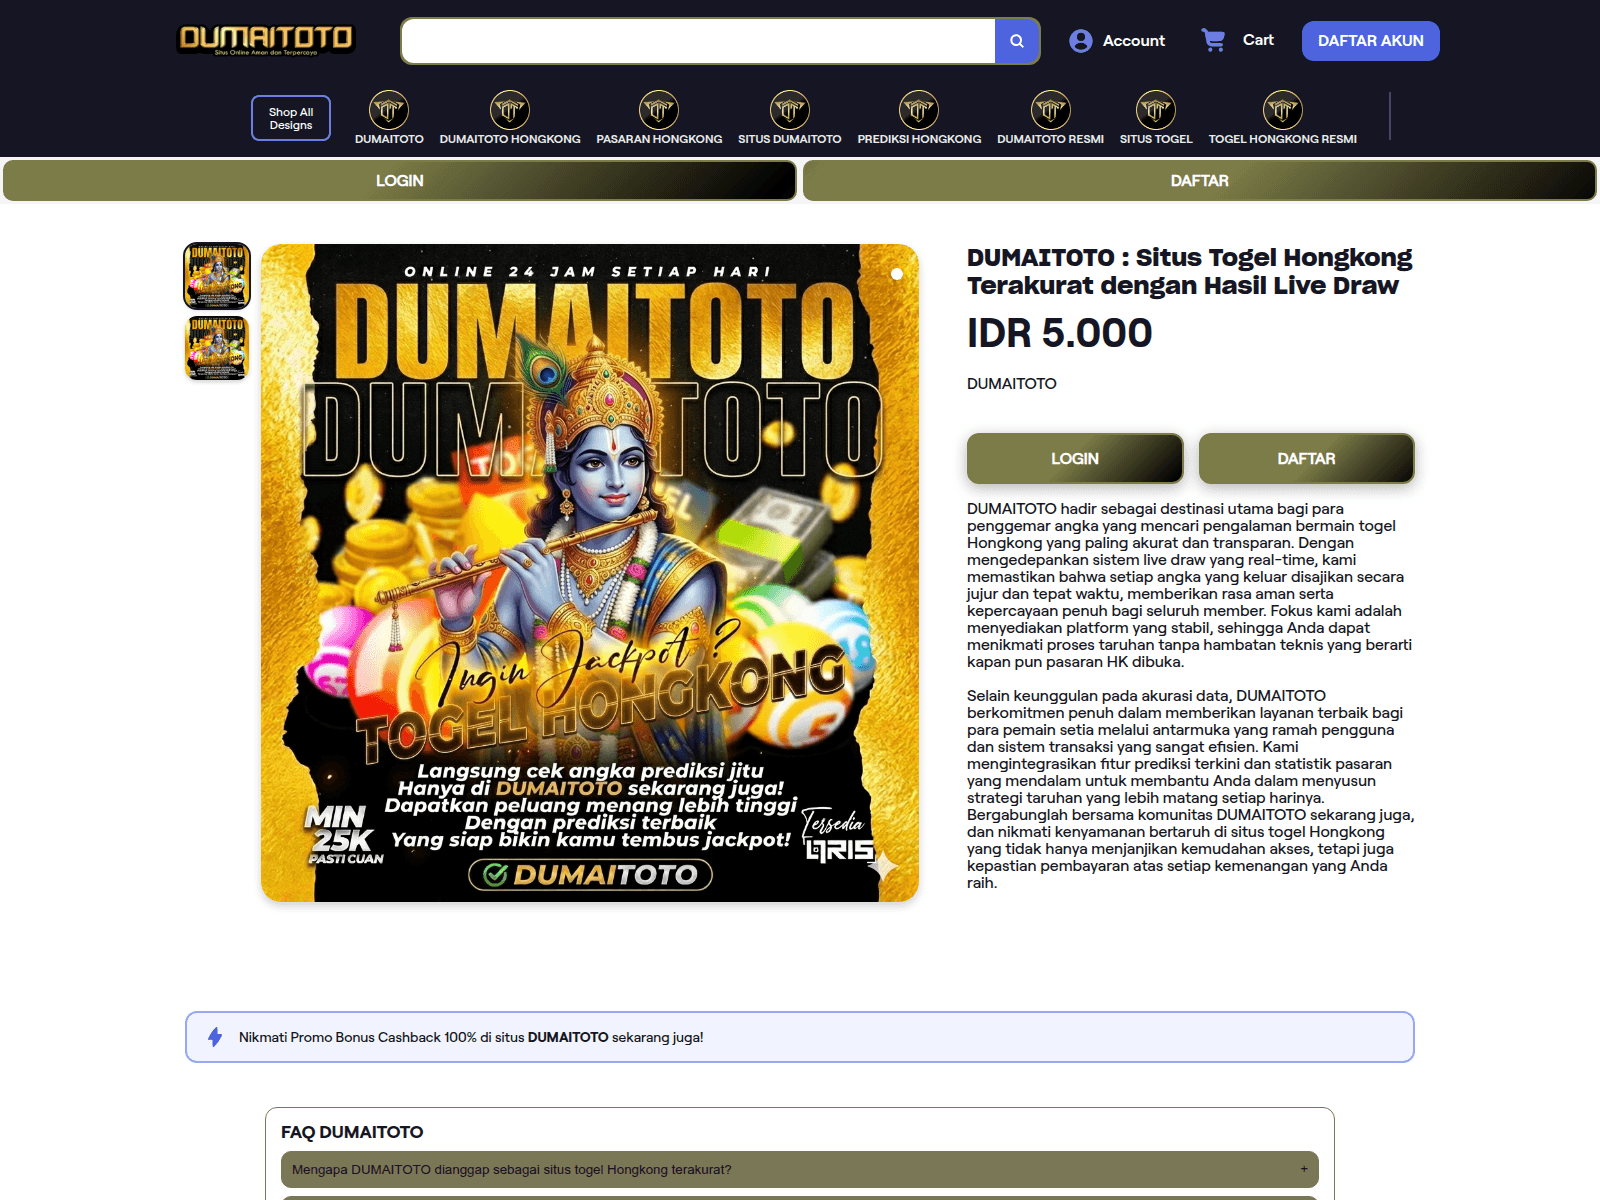Select the second product thumbnail image

click(x=217, y=348)
